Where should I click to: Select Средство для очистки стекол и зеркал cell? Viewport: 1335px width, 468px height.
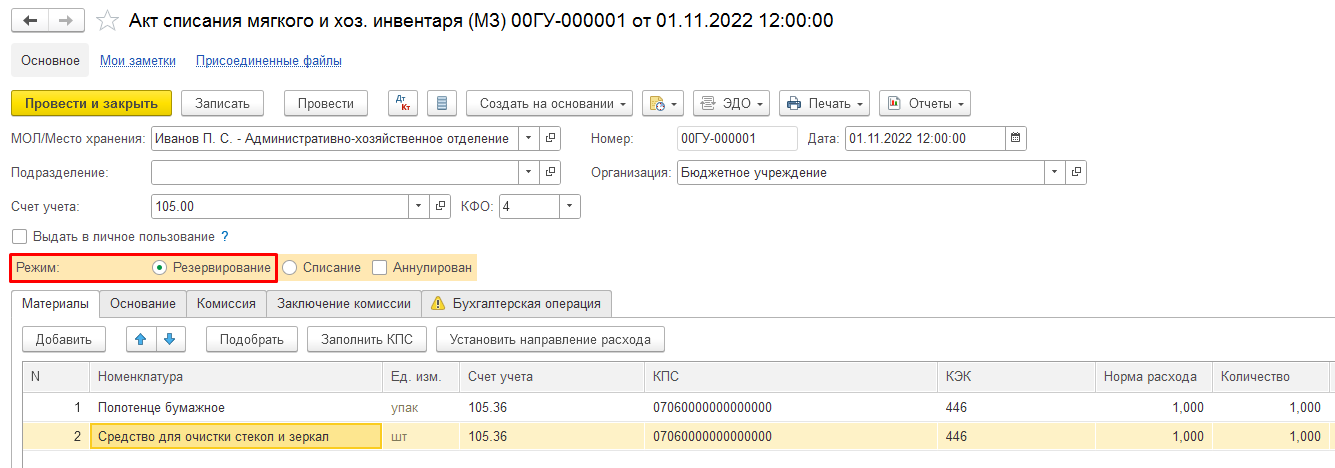tap(236, 437)
